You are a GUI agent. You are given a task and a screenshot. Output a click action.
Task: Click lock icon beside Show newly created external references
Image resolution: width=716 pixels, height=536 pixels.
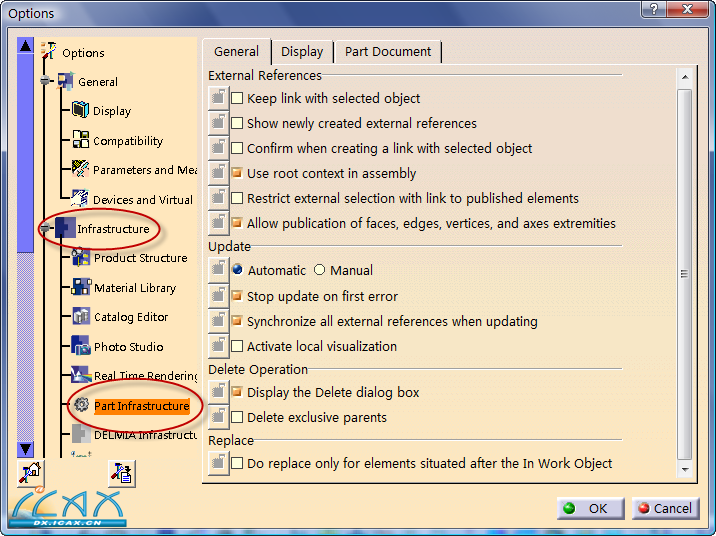tap(218, 123)
